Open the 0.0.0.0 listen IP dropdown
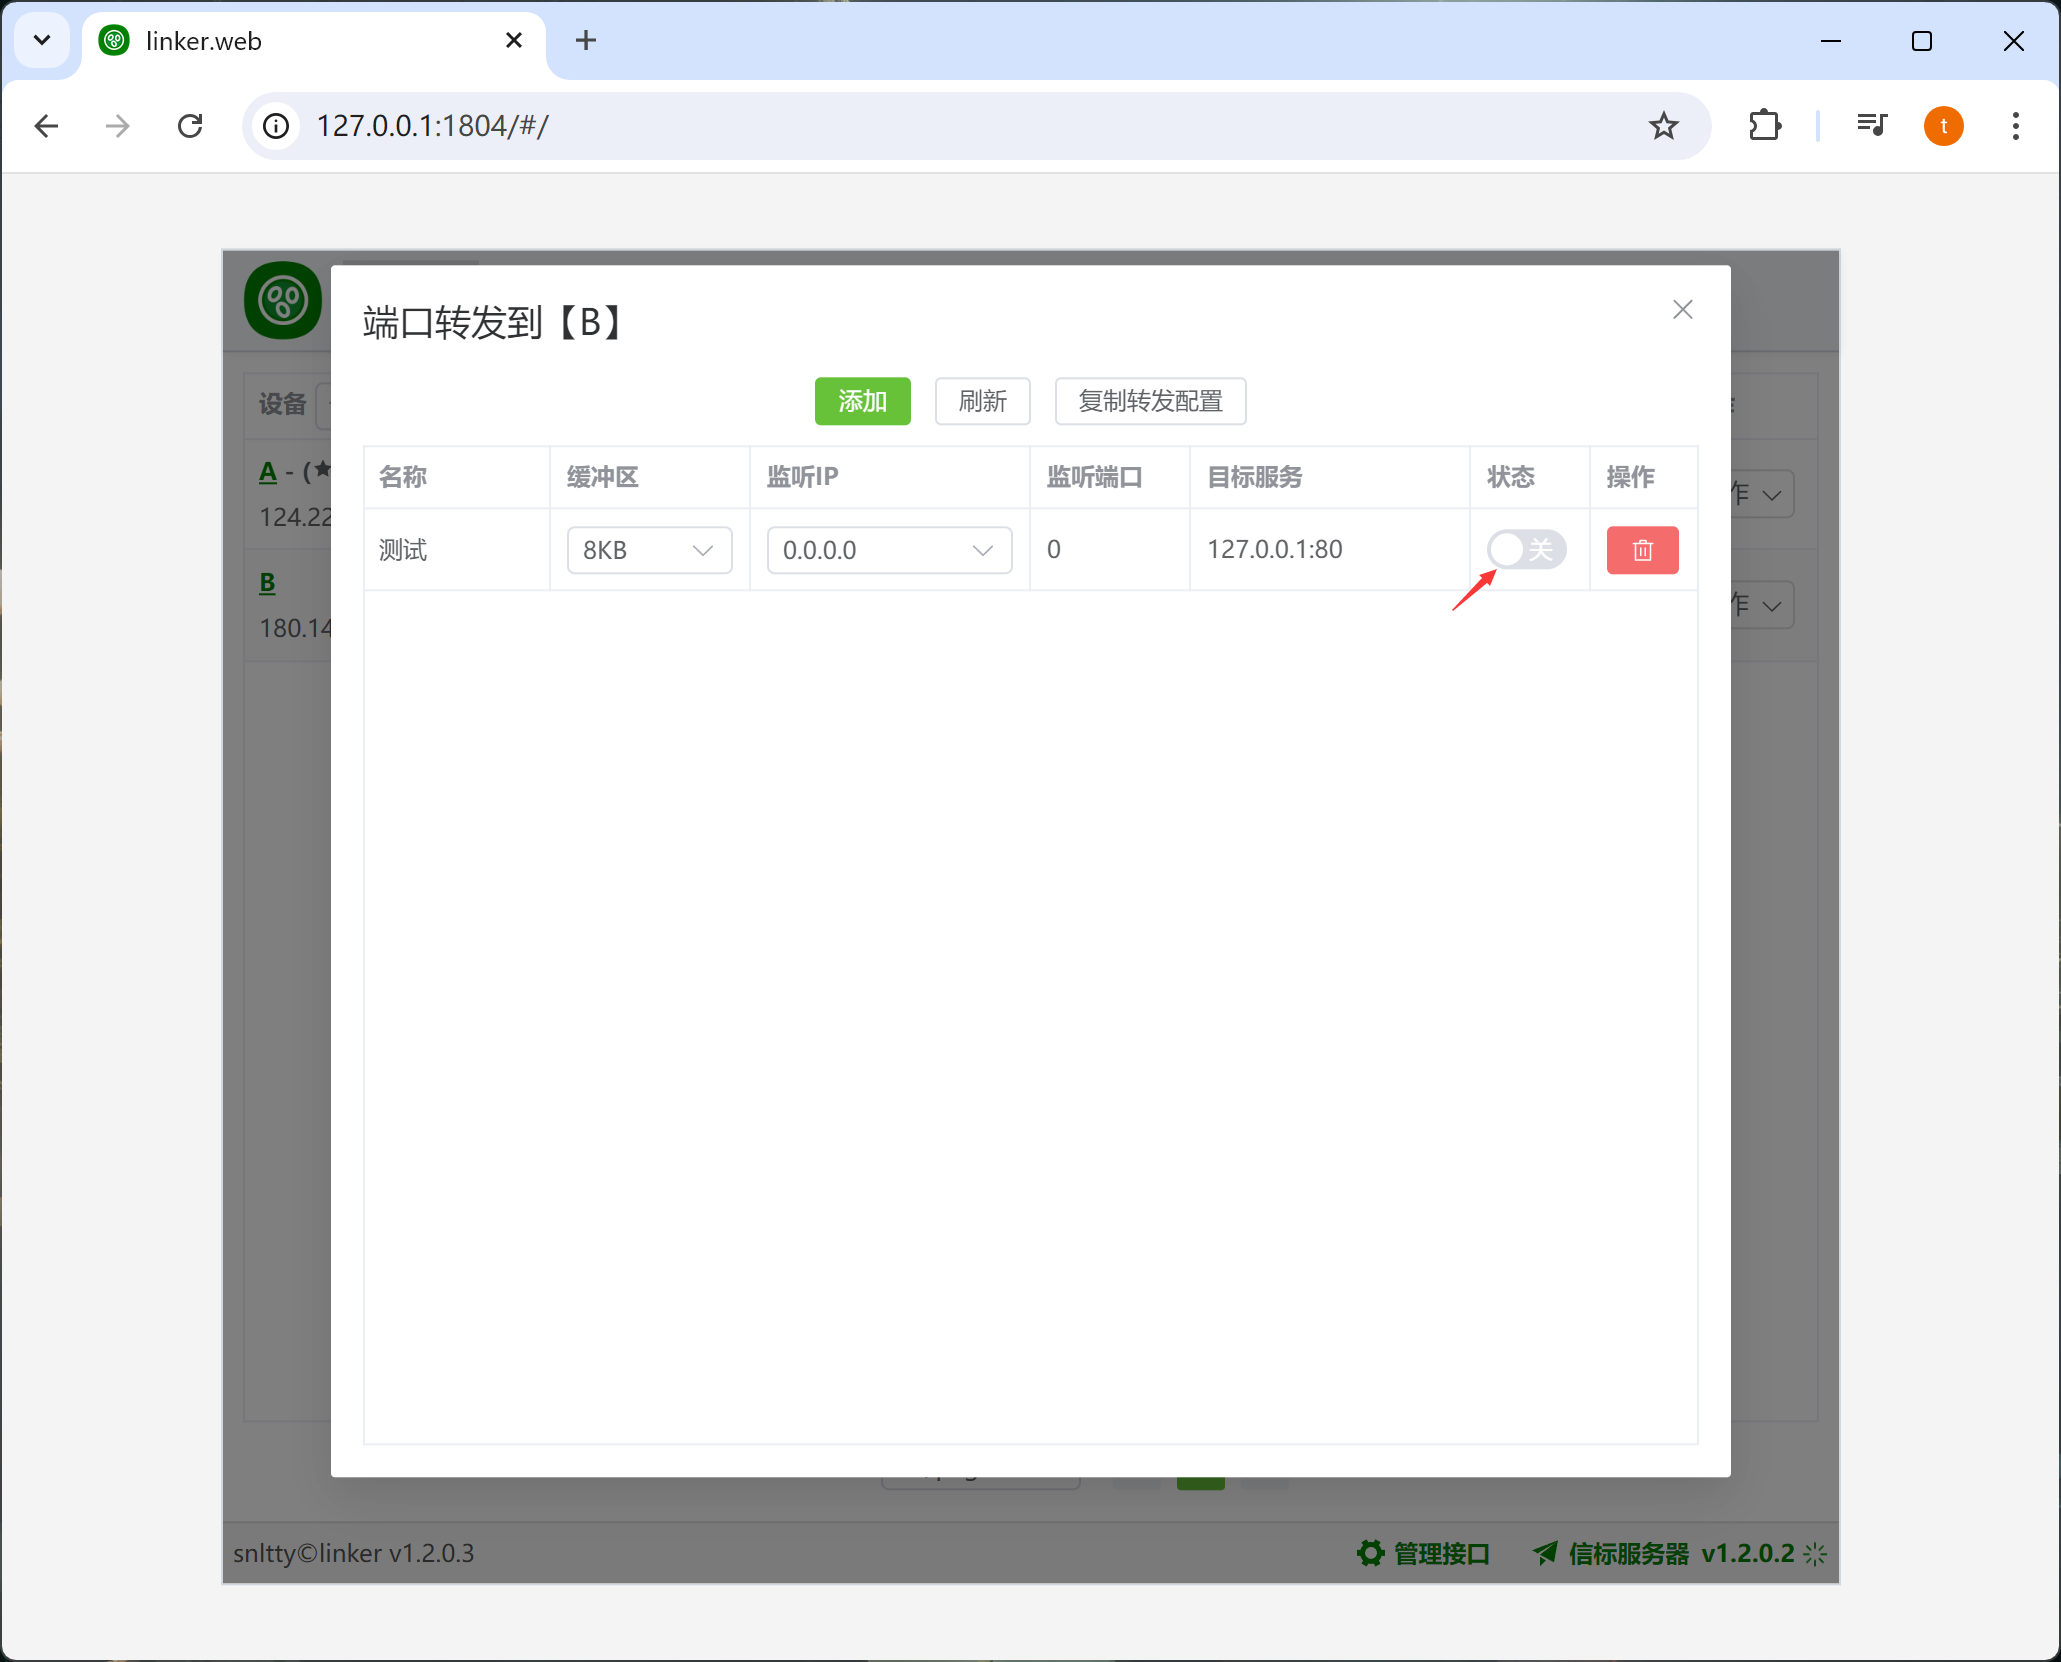Screen dimensions: 2061x1662 [x=889, y=550]
